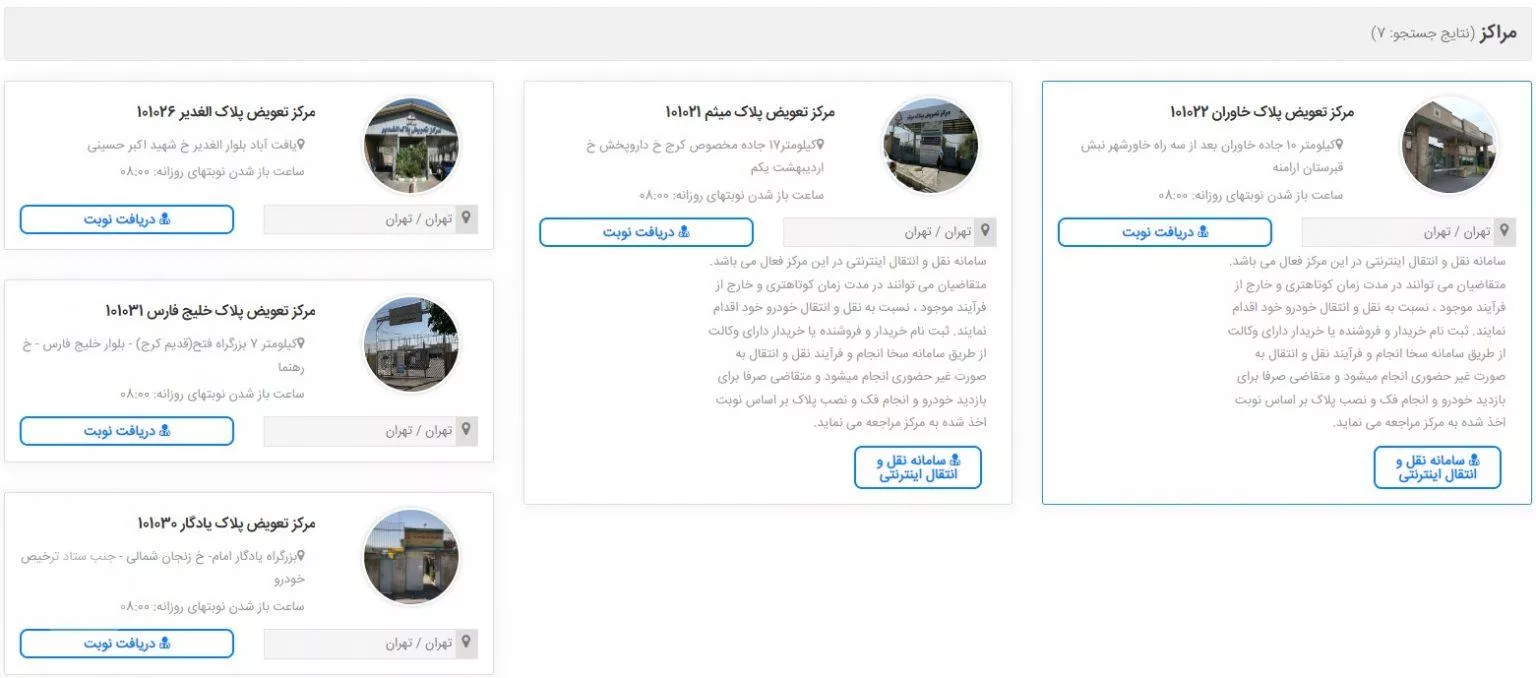Viewport: 1536px width, 678px height.
Task: Select the 'مرکز تعویض پلاک خاوران ۱۰۱۰۲۲' title
Action: click(1261, 112)
